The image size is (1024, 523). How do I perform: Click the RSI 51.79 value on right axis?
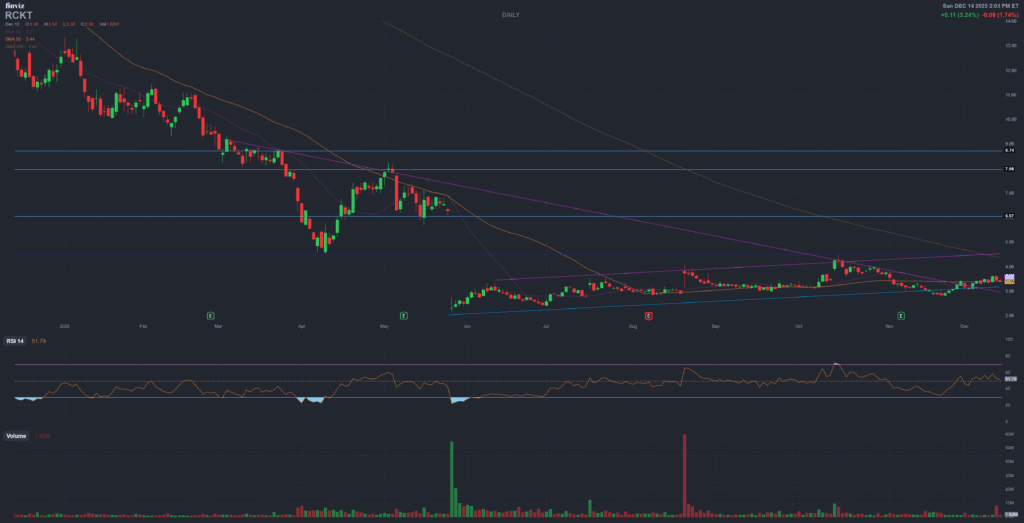click(x=1010, y=379)
